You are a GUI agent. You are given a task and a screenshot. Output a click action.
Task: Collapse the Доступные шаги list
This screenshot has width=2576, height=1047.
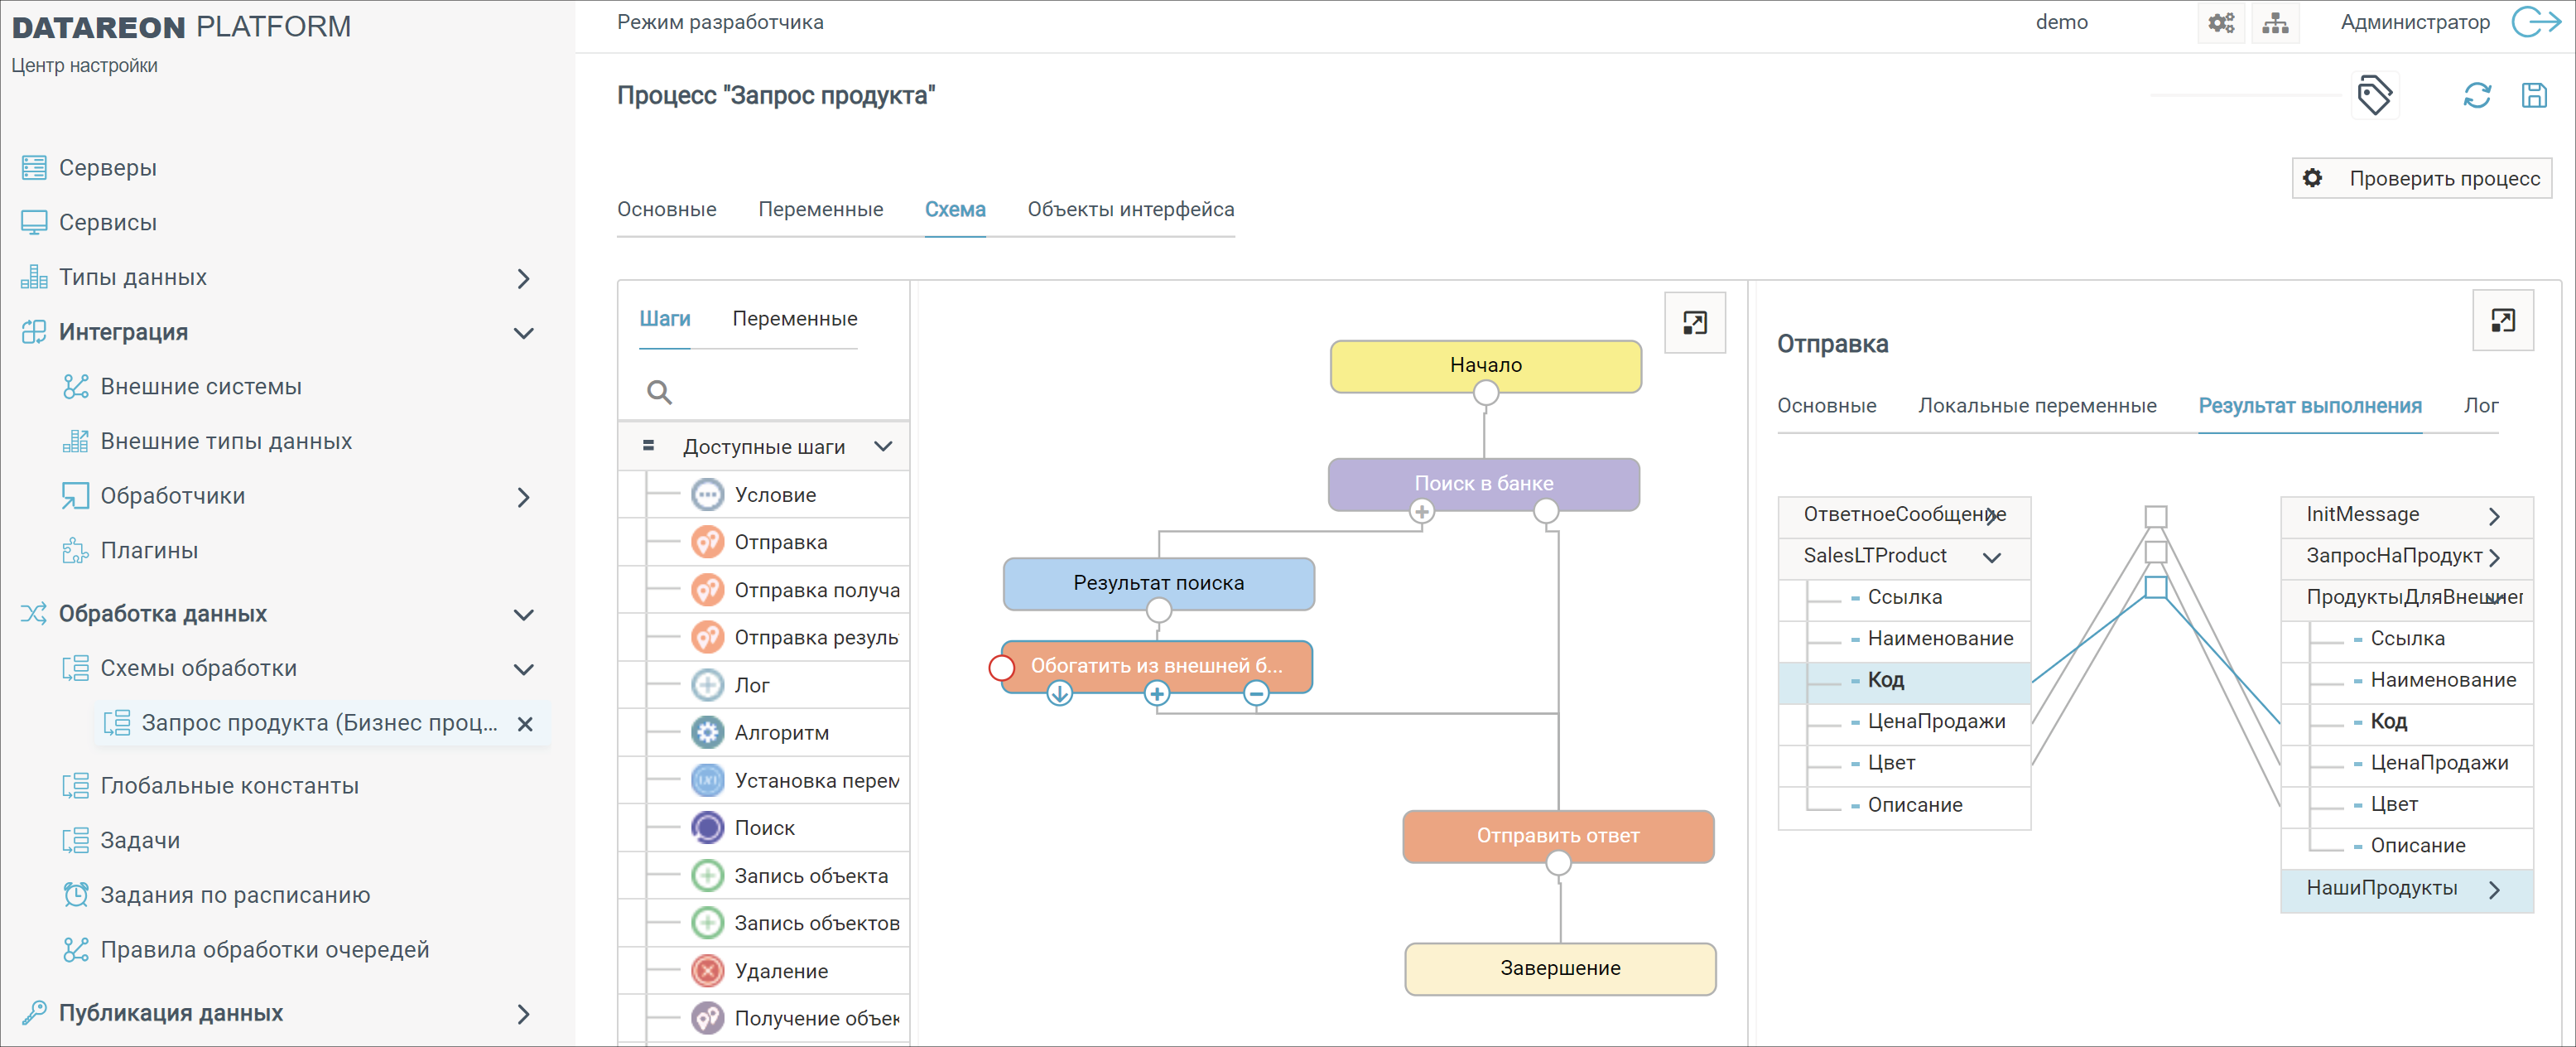883,447
